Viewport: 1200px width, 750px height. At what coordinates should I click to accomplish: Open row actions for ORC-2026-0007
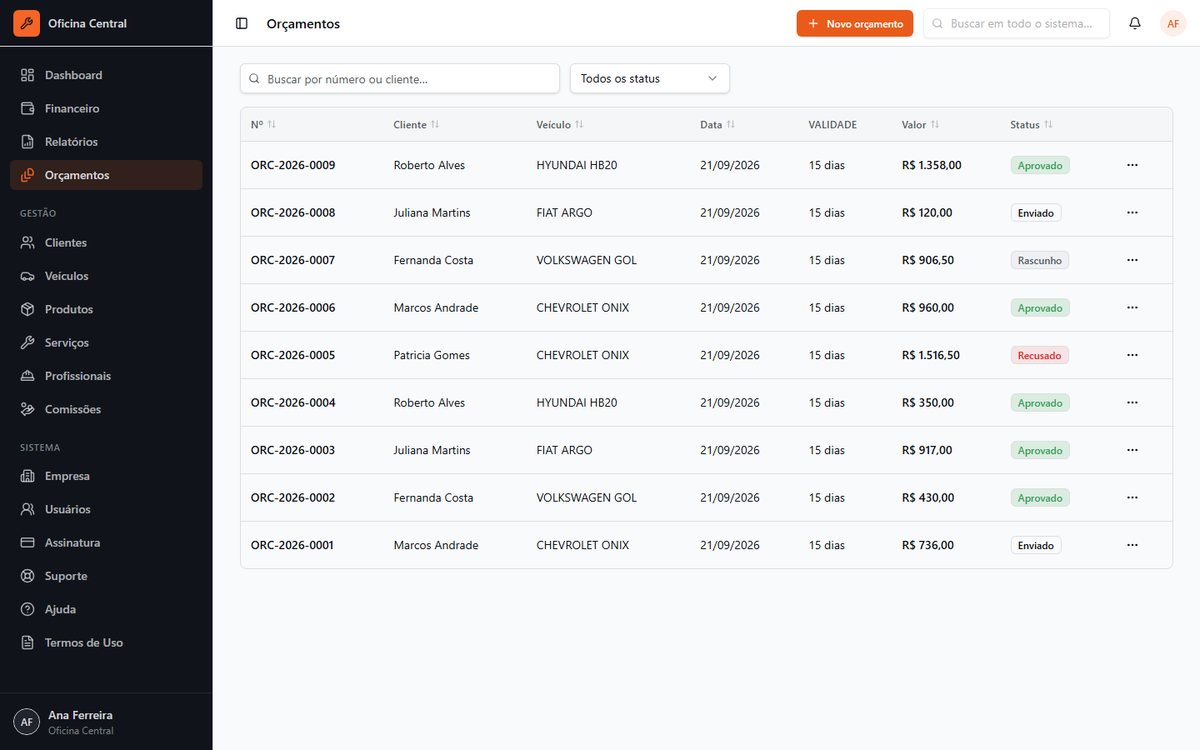(1132, 260)
